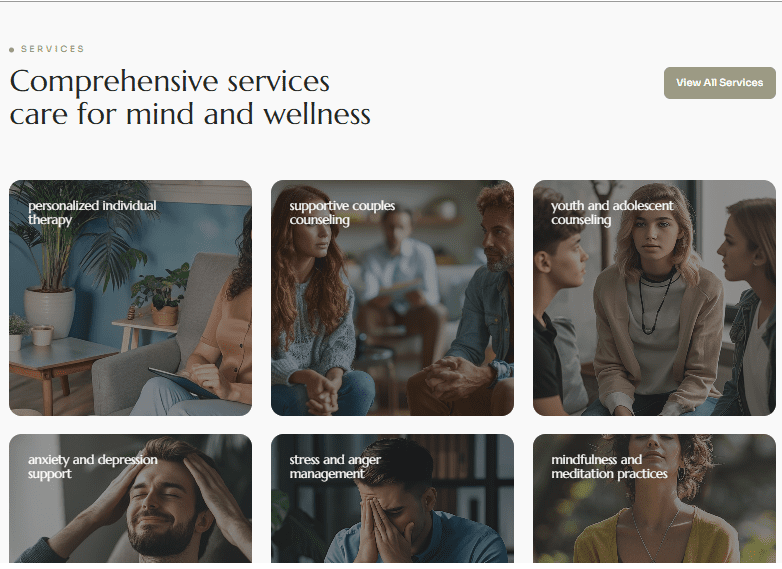Click the potted palm in the therapy photo
The image size is (782, 569).
[55, 259]
